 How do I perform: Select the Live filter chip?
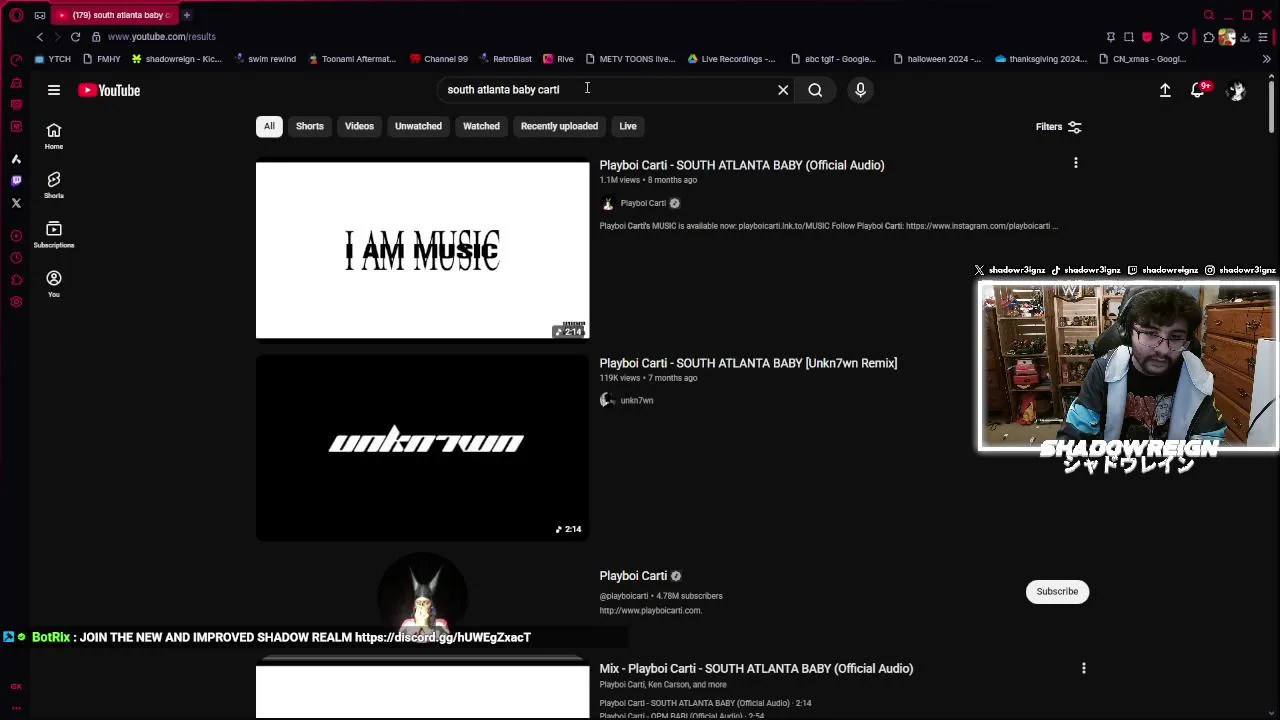coord(628,126)
